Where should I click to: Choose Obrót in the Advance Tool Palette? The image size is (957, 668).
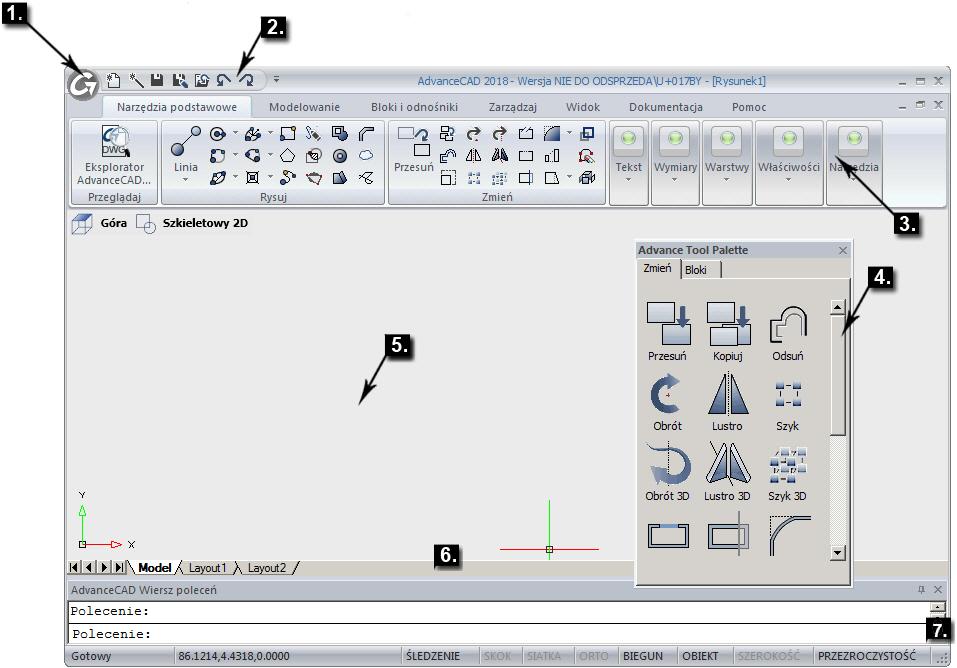click(668, 402)
